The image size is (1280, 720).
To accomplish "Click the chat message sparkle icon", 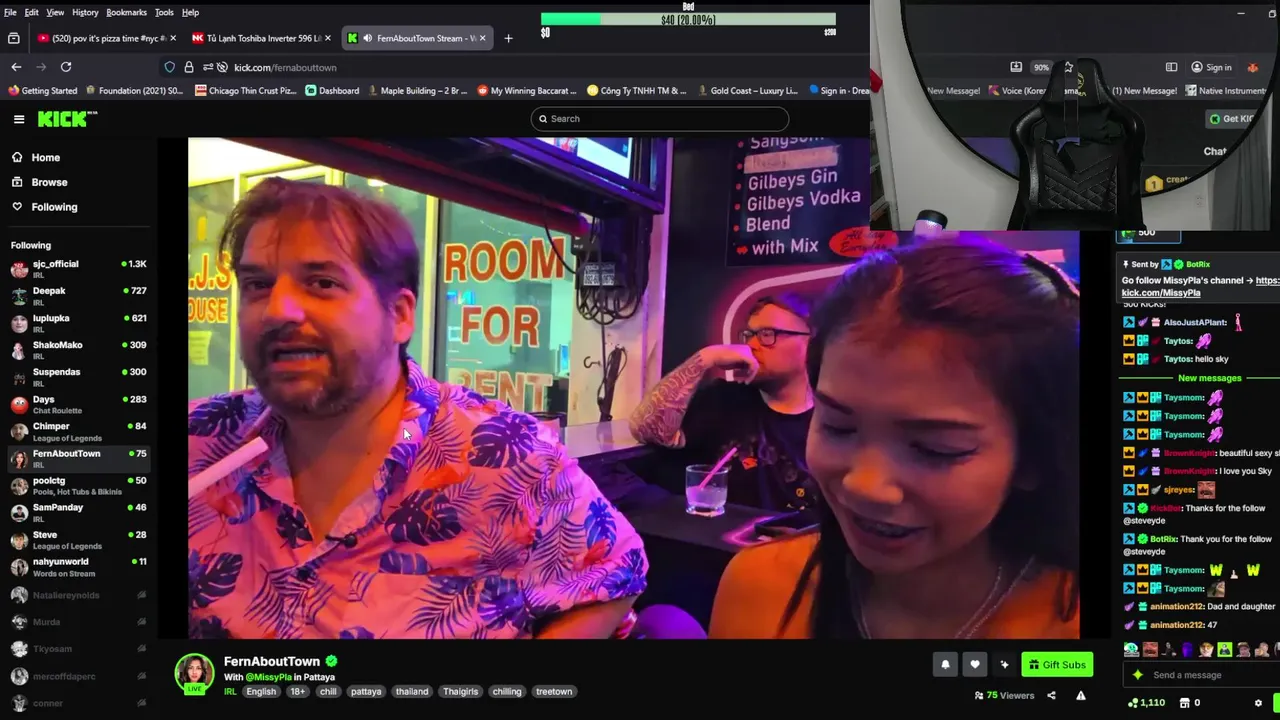I will pos(1137,675).
